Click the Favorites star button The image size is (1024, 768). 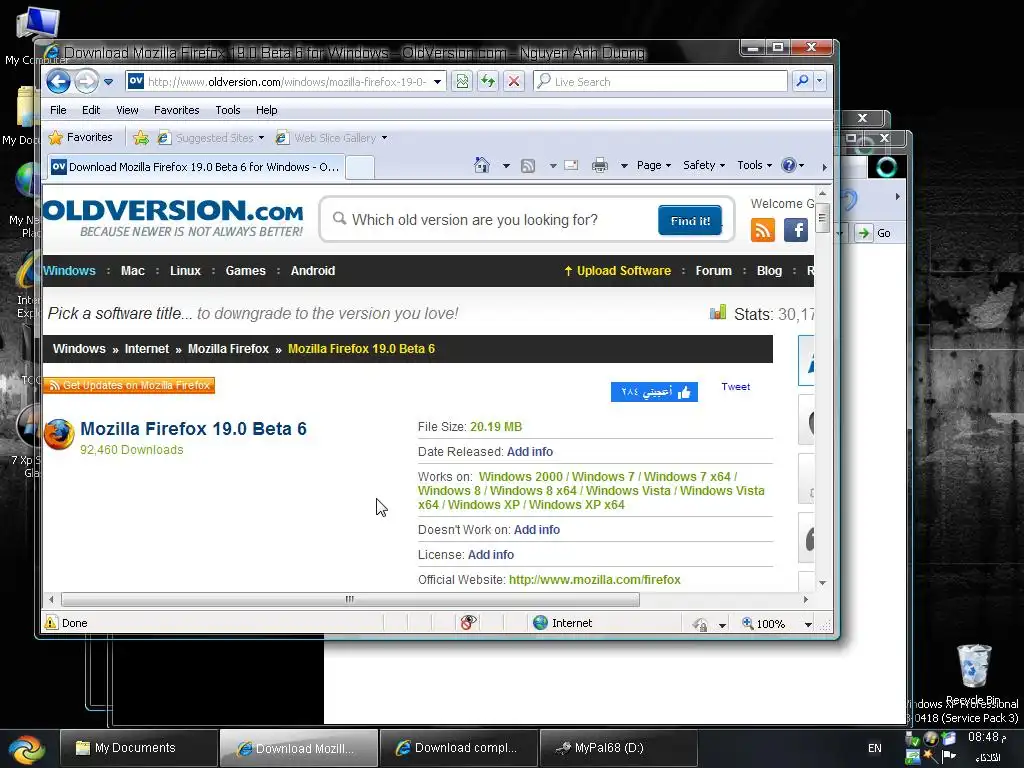(x=81, y=137)
